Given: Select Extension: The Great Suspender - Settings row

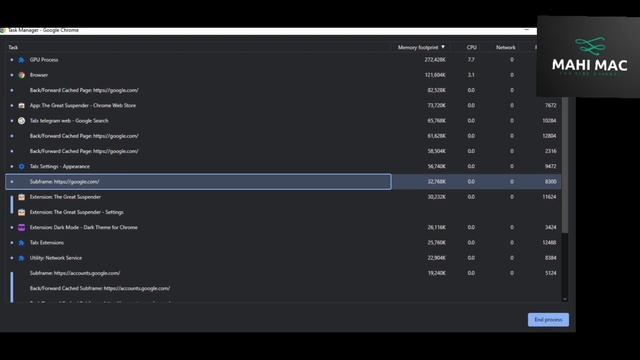Looking at the screenshot, I should click(x=283, y=212).
